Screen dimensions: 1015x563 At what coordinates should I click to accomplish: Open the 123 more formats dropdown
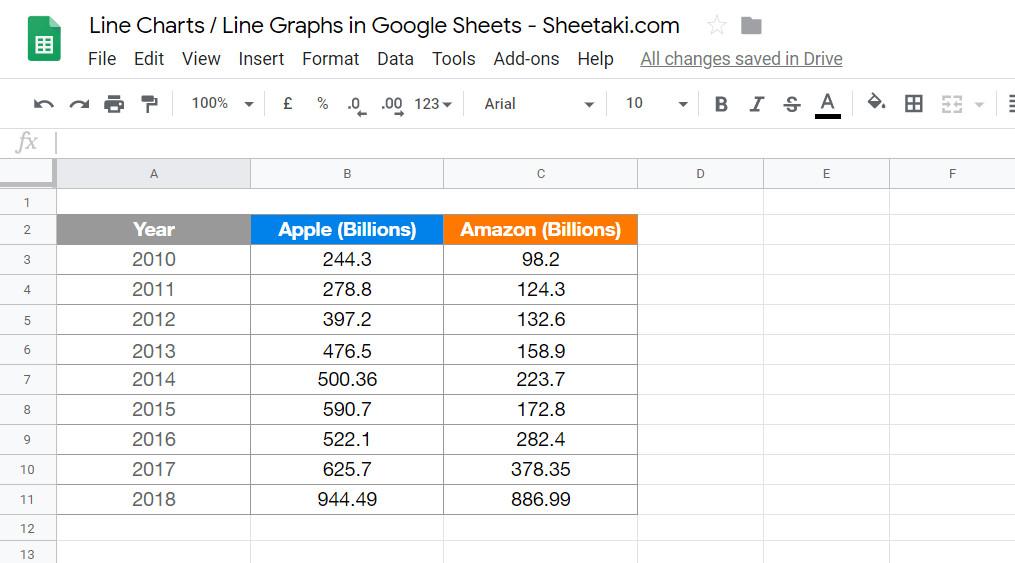pyautogui.click(x=433, y=104)
